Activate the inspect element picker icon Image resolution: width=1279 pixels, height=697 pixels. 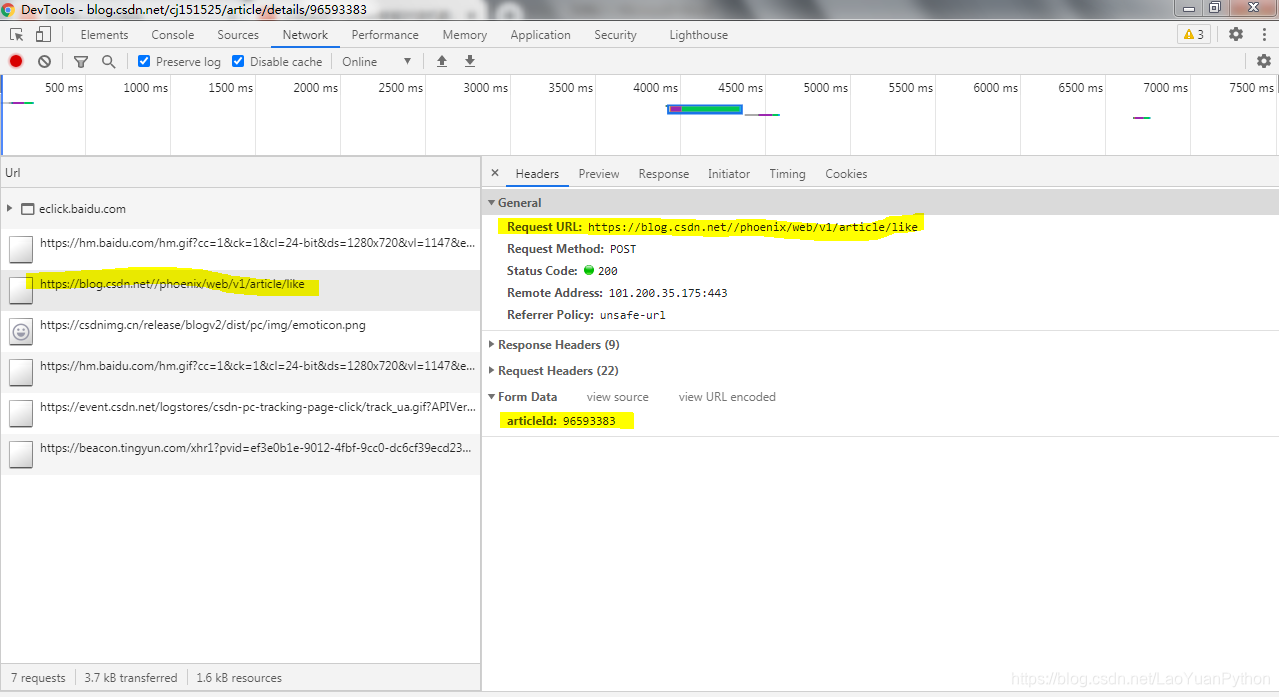tap(16, 34)
